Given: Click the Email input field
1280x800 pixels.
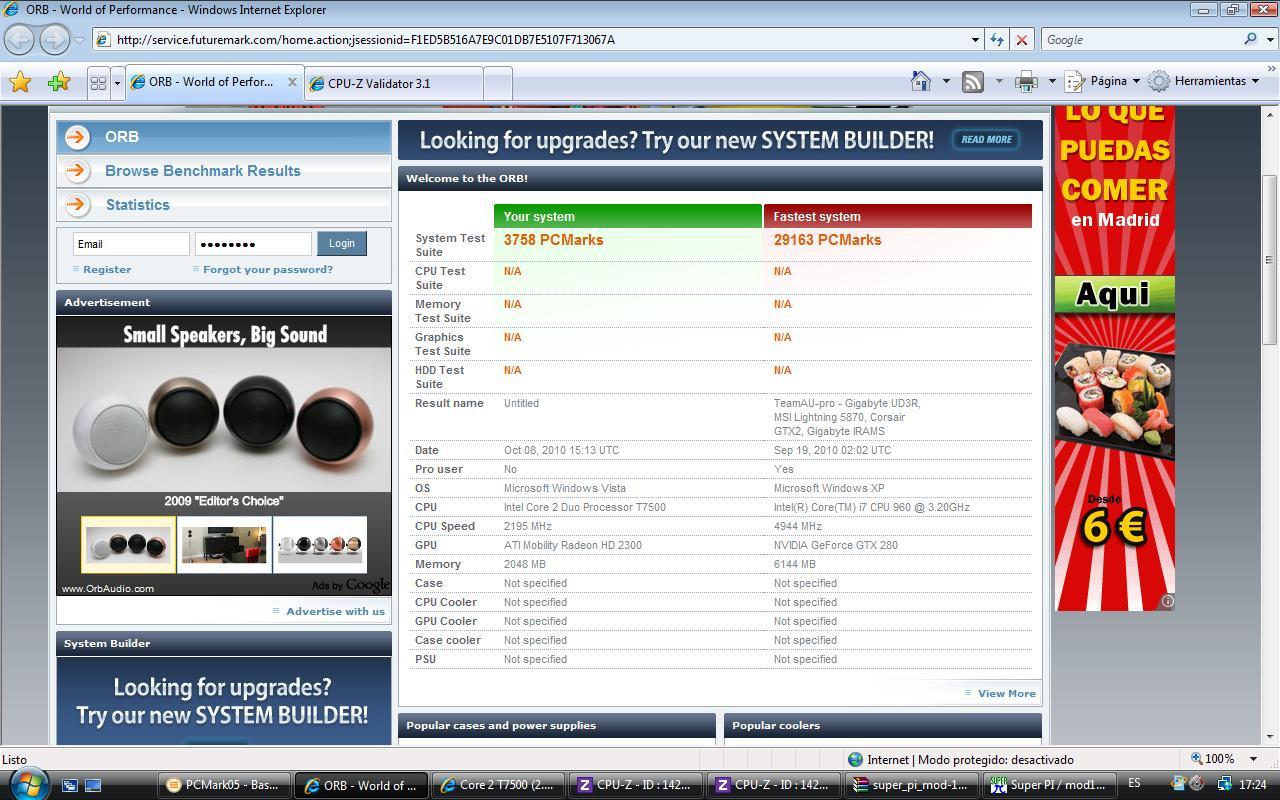Looking at the screenshot, I should (131, 244).
